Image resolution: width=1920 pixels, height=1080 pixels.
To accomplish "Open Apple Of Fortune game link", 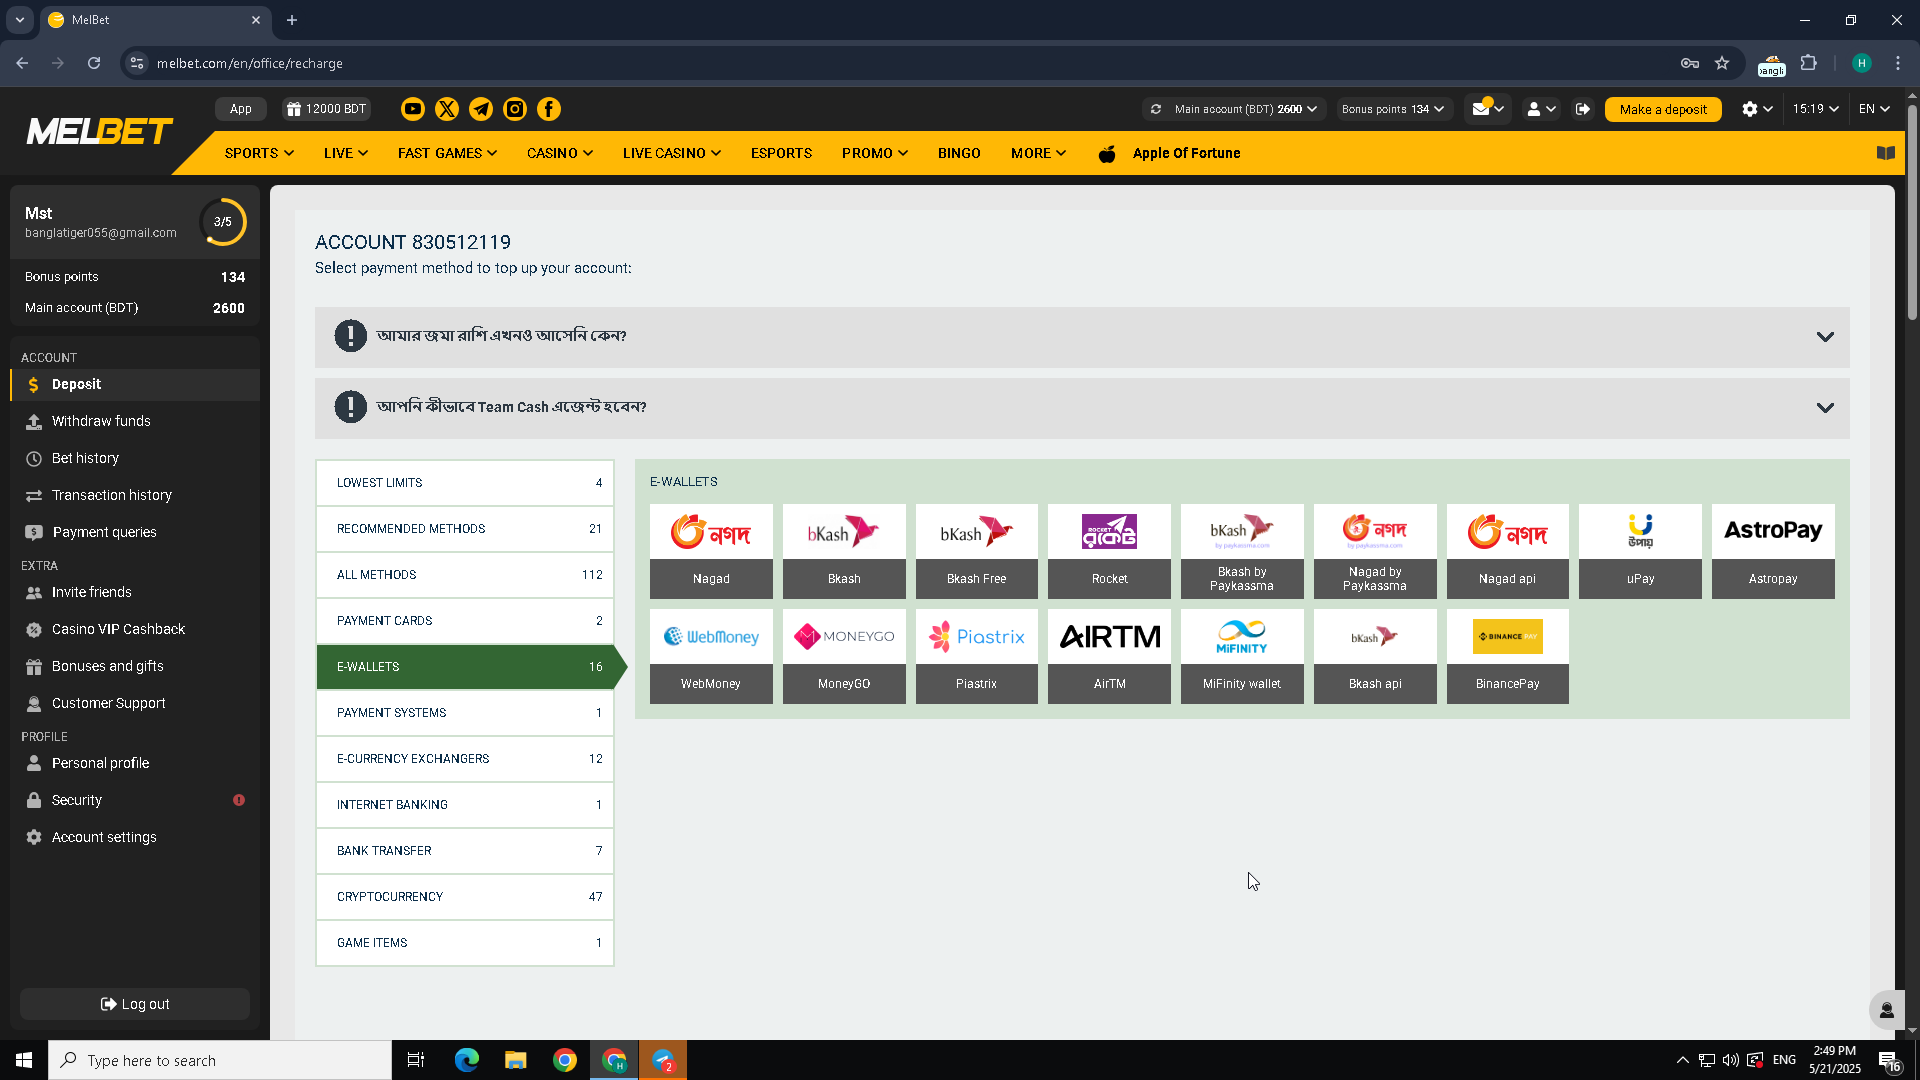I will pyautogui.click(x=1169, y=153).
